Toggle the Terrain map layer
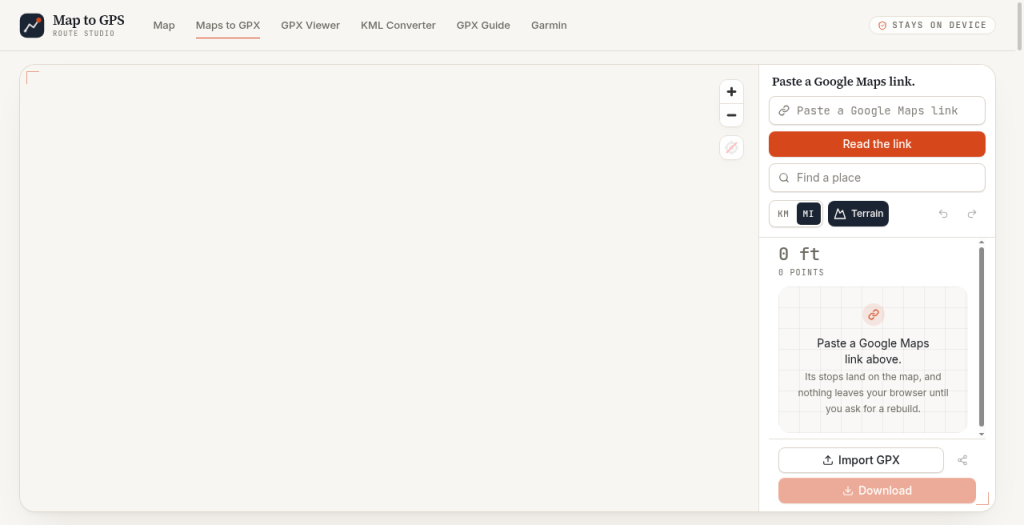Screen dimensions: 1024x525 tap(858, 214)
